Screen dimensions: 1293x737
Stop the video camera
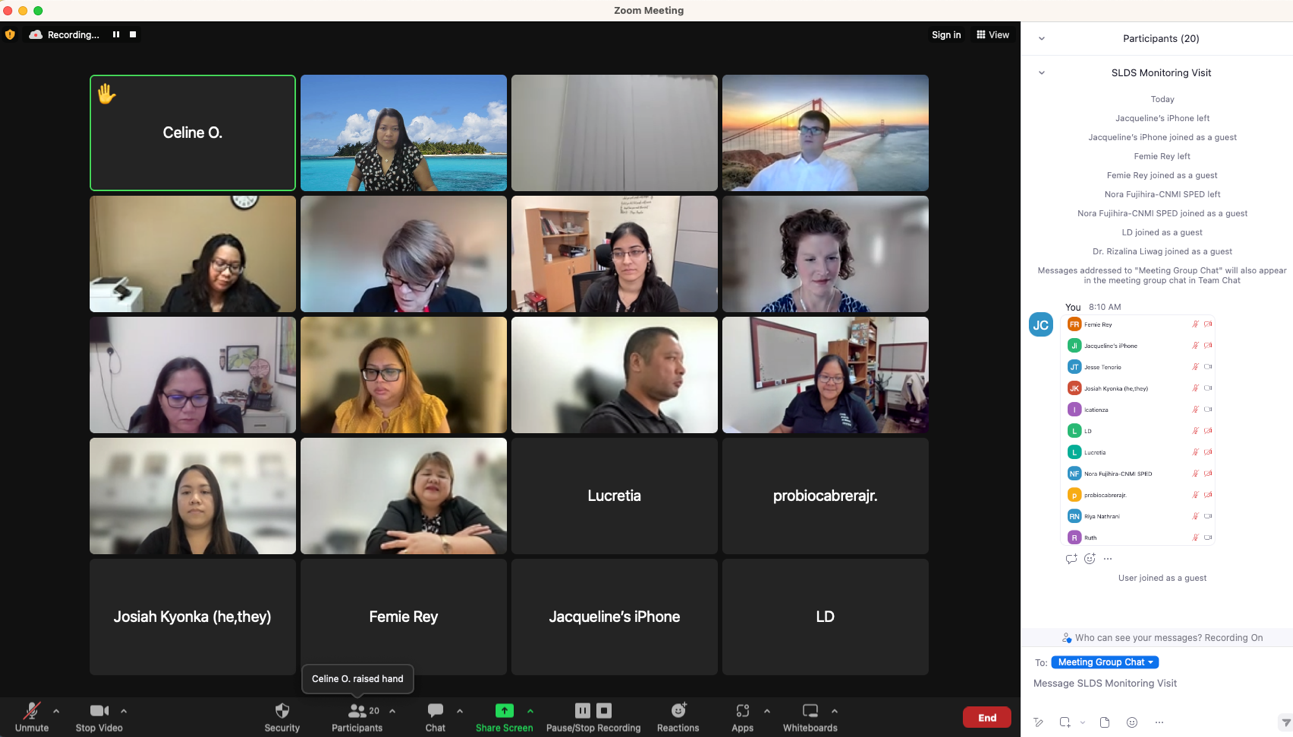pyautogui.click(x=99, y=716)
